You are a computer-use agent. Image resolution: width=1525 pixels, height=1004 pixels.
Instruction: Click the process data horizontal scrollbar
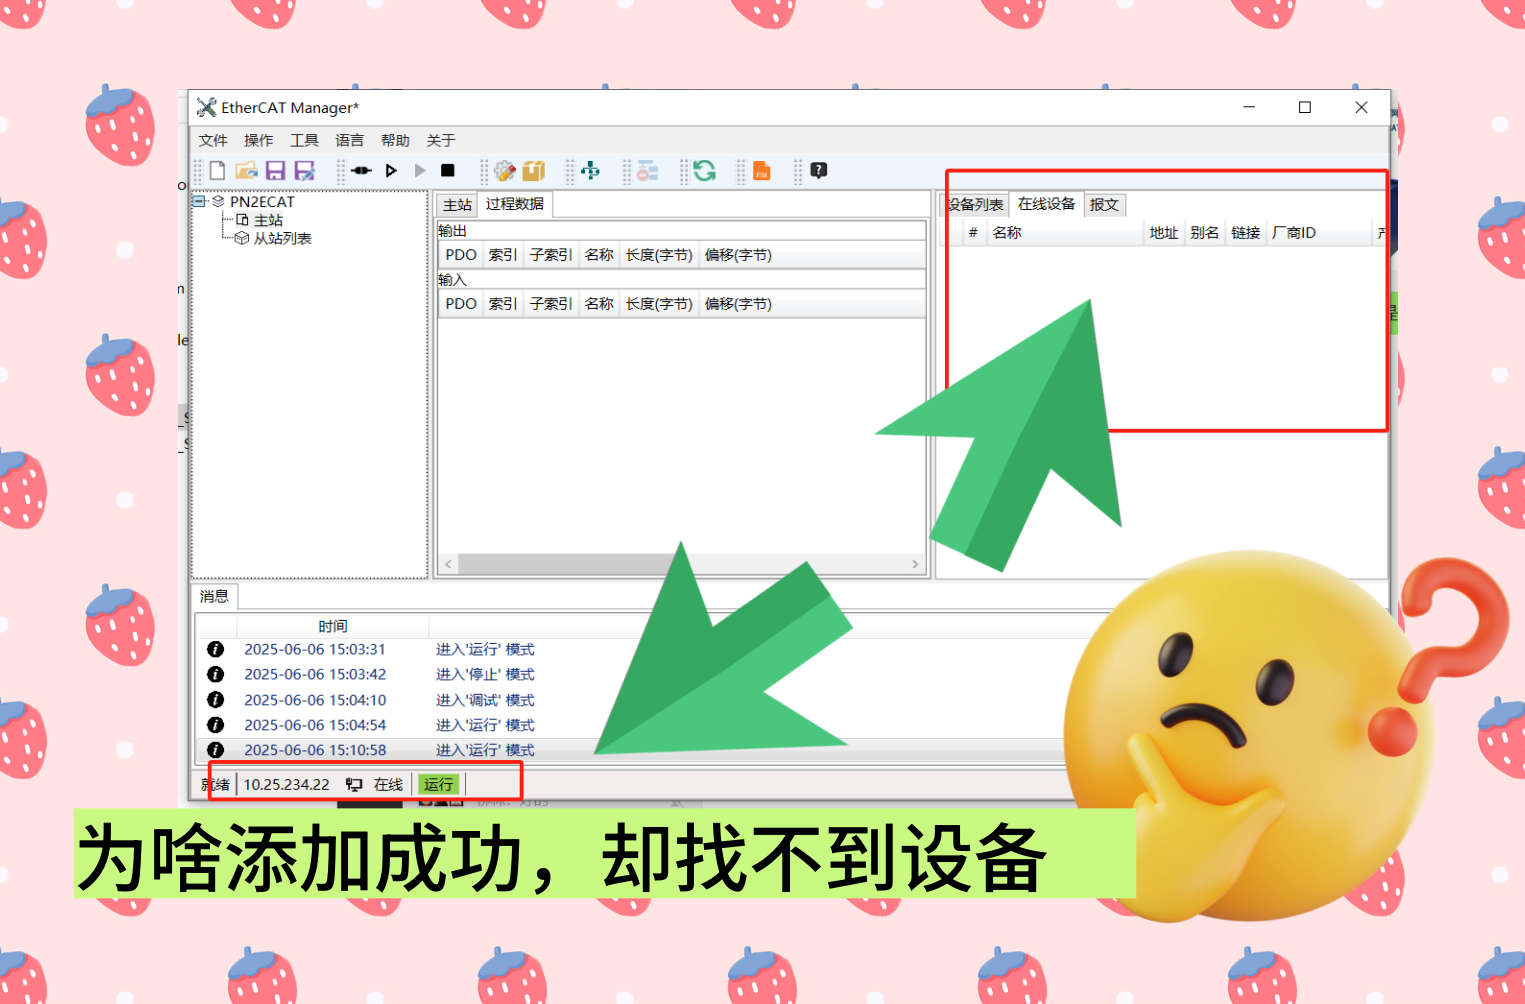[681, 564]
